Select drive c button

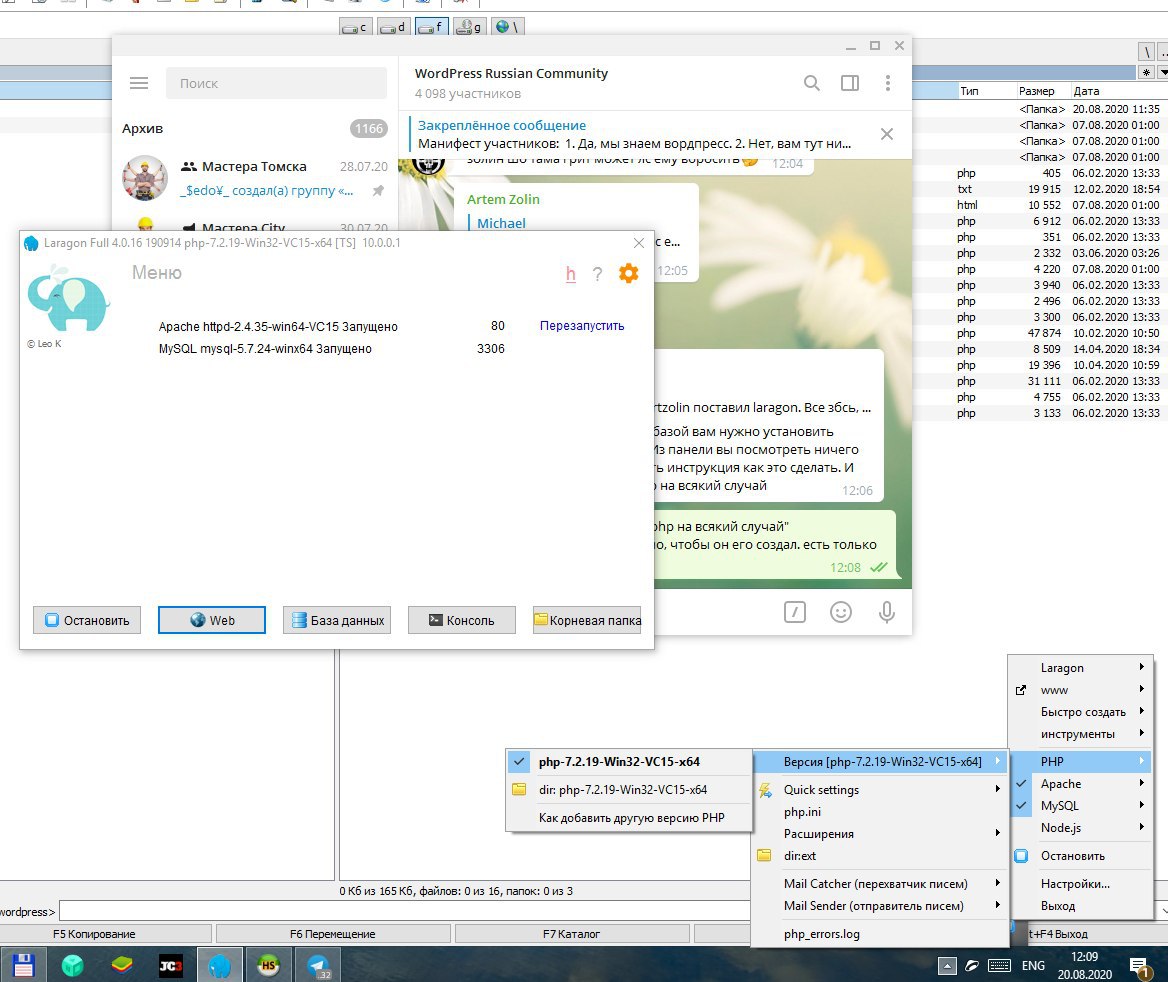coord(355,28)
